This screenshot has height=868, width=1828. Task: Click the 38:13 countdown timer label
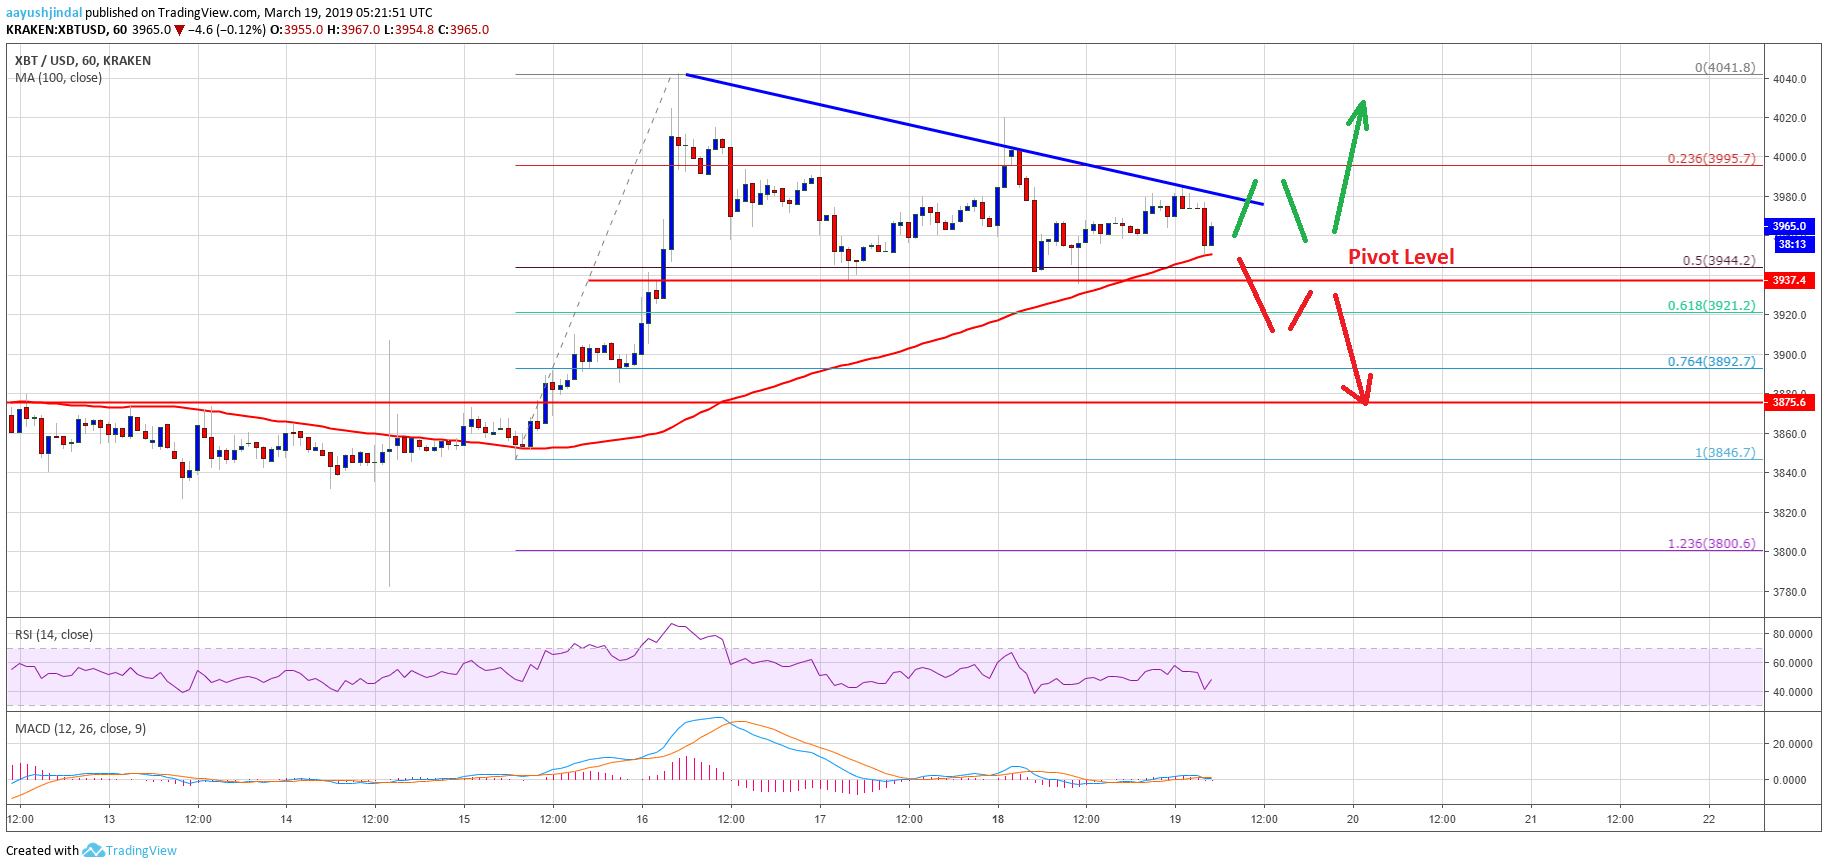click(1792, 244)
